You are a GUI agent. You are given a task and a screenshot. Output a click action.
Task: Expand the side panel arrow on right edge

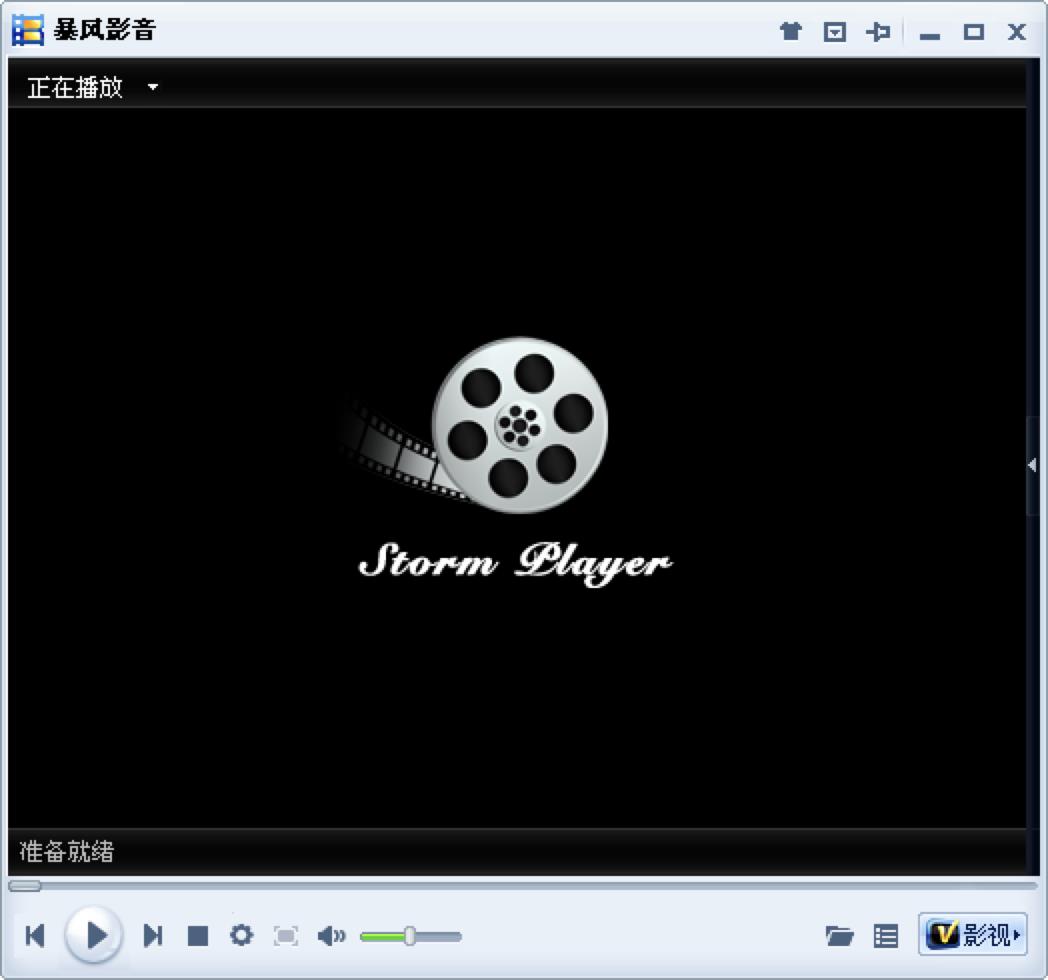pos(1033,465)
